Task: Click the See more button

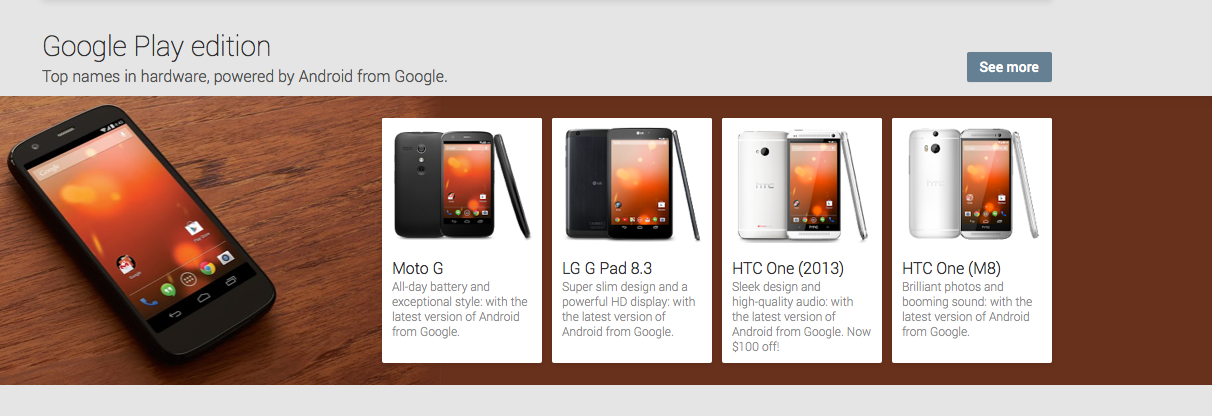Action: pos(1009,67)
